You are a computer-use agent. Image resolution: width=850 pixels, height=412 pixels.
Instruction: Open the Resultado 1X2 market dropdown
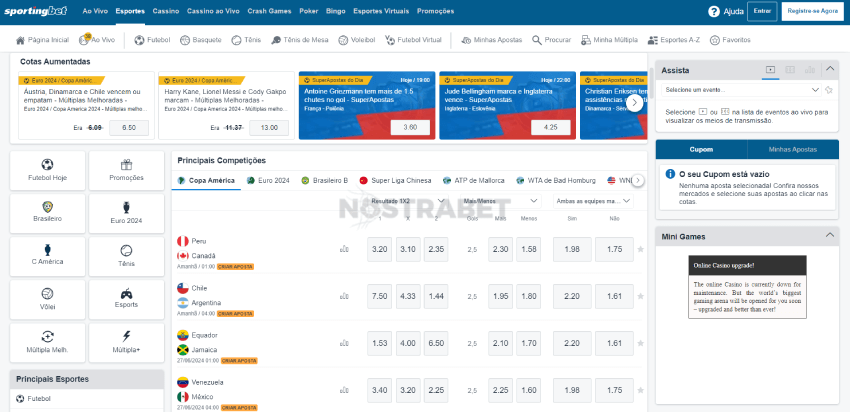point(407,201)
